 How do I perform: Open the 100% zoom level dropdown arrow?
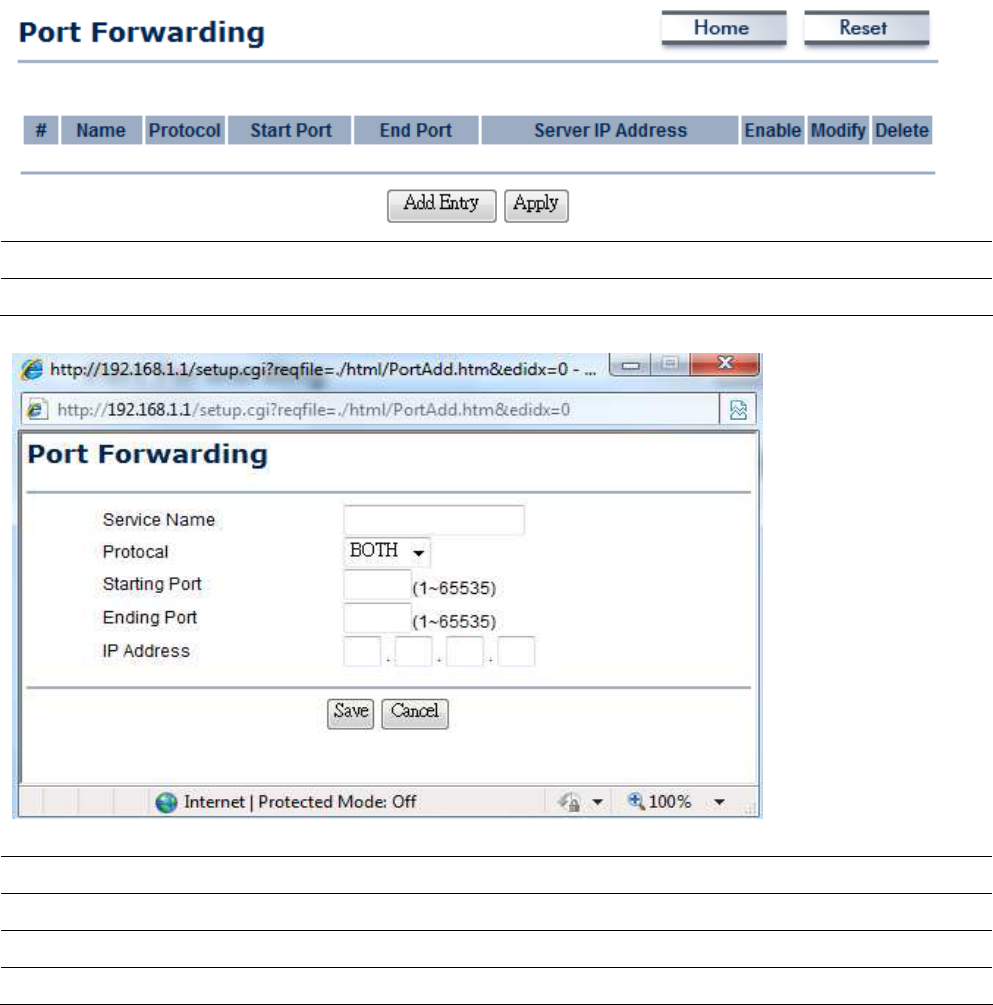click(719, 802)
